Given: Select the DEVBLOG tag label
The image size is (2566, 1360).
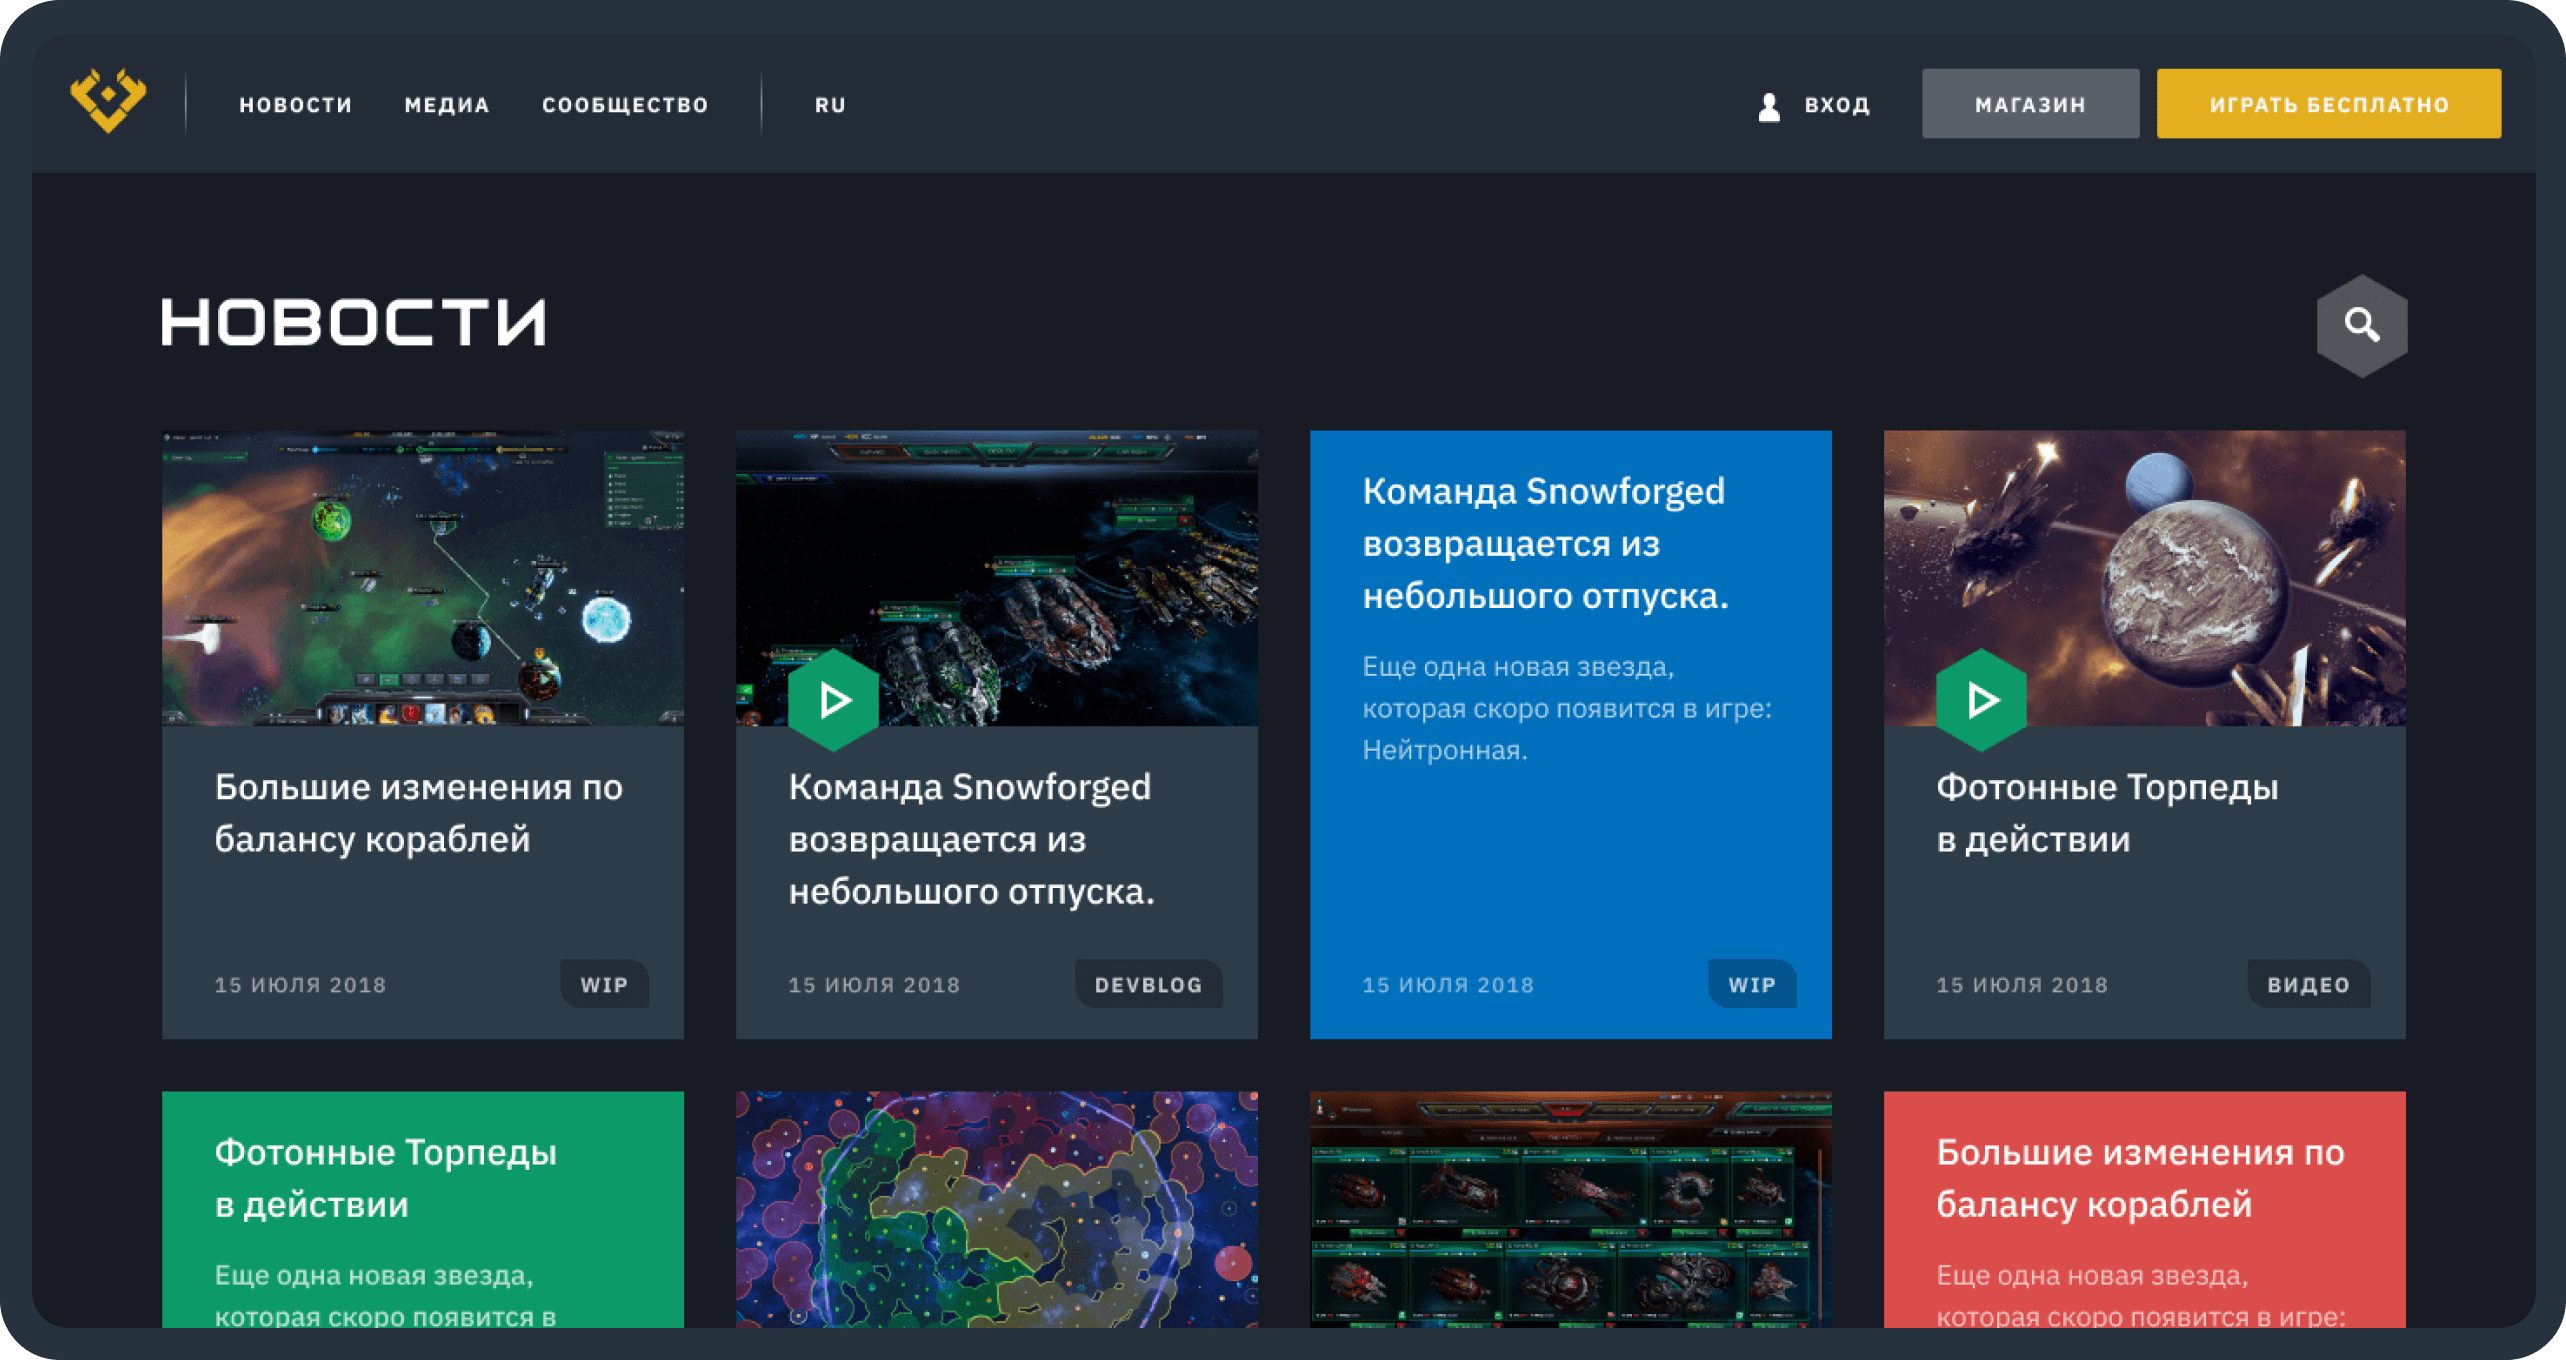Looking at the screenshot, I should [x=1148, y=984].
